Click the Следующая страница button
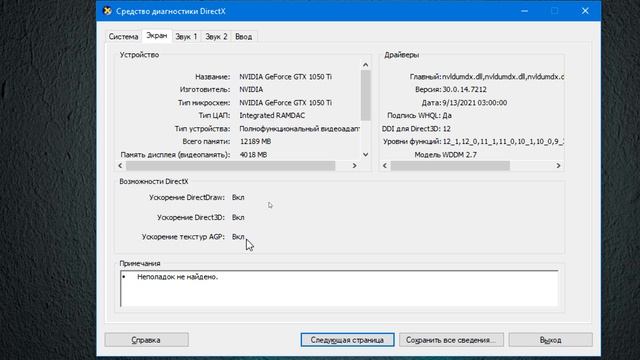The image size is (640, 360). tap(347, 340)
